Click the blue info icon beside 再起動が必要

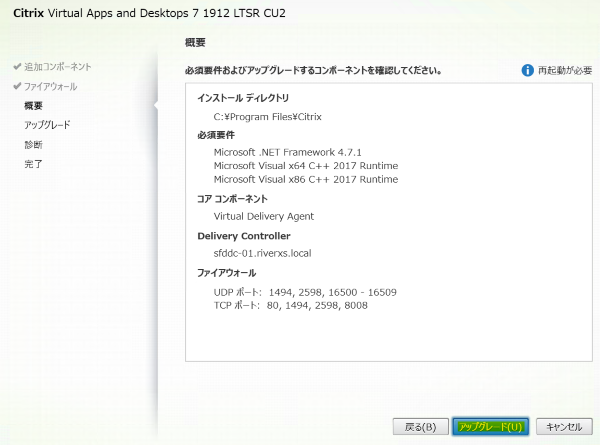pyautogui.click(x=528, y=71)
